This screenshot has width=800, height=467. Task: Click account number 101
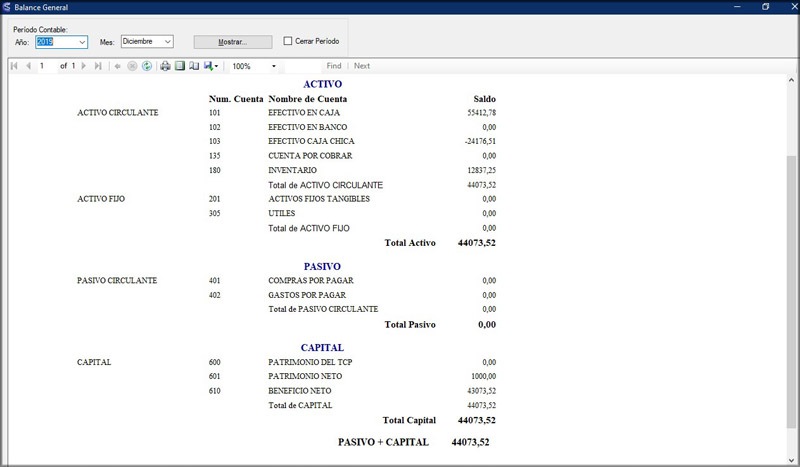(214, 112)
